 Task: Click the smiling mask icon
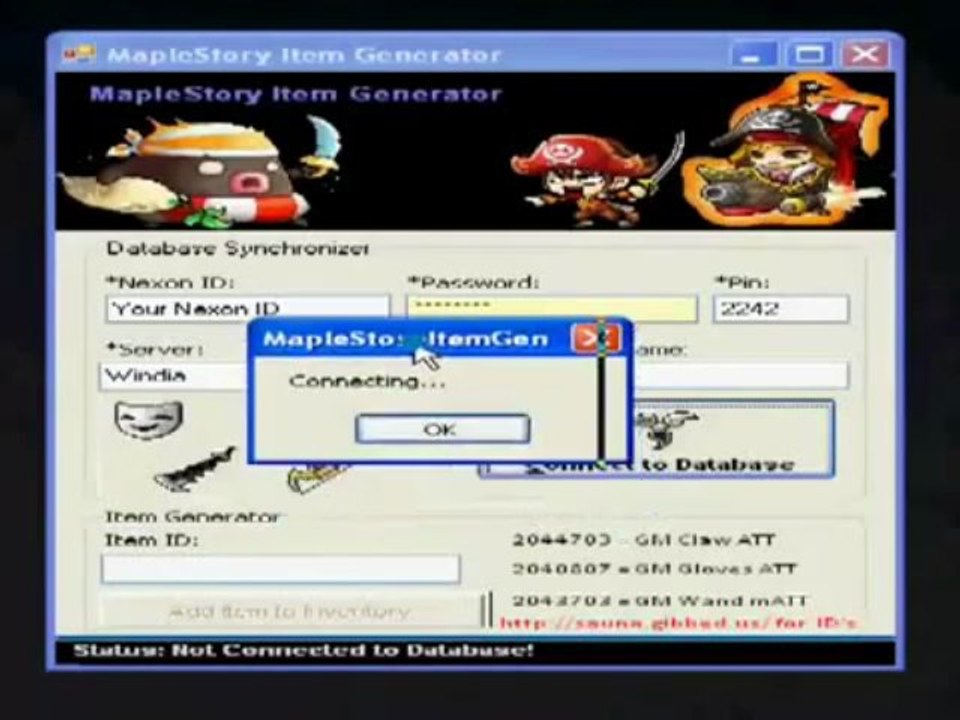[x=148, y=419]
